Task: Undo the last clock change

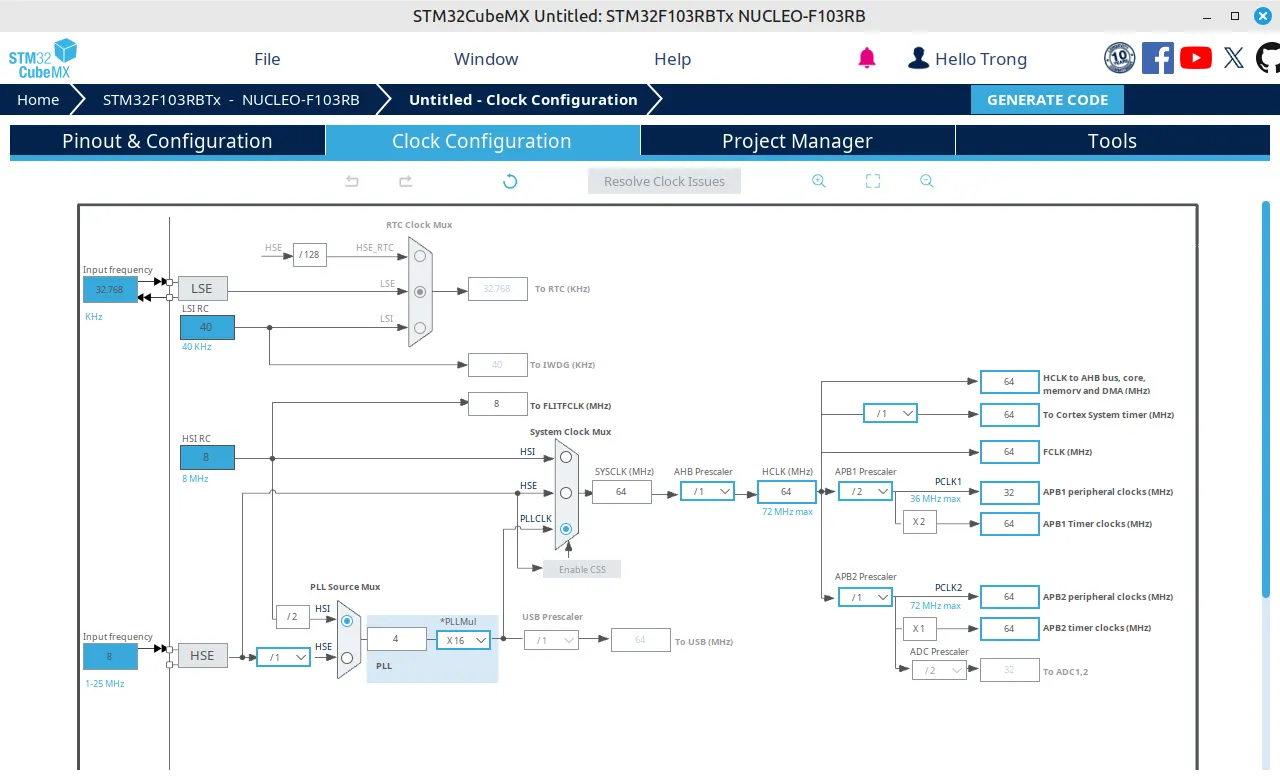Action: point(352,181)
